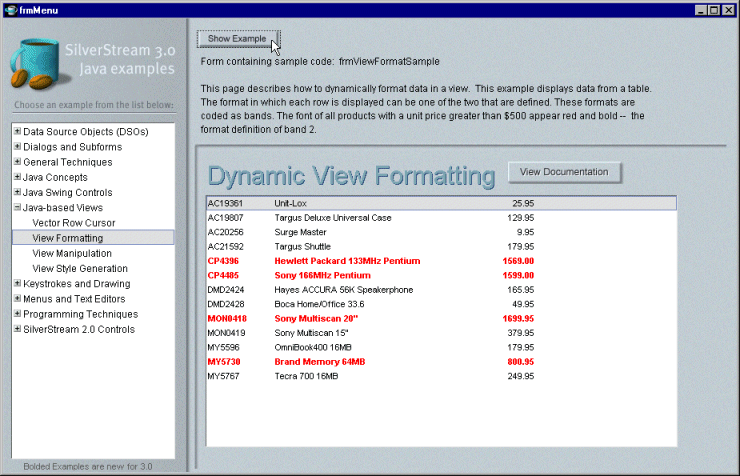Select the Sony Multiscan 15" row

(441, 333)
